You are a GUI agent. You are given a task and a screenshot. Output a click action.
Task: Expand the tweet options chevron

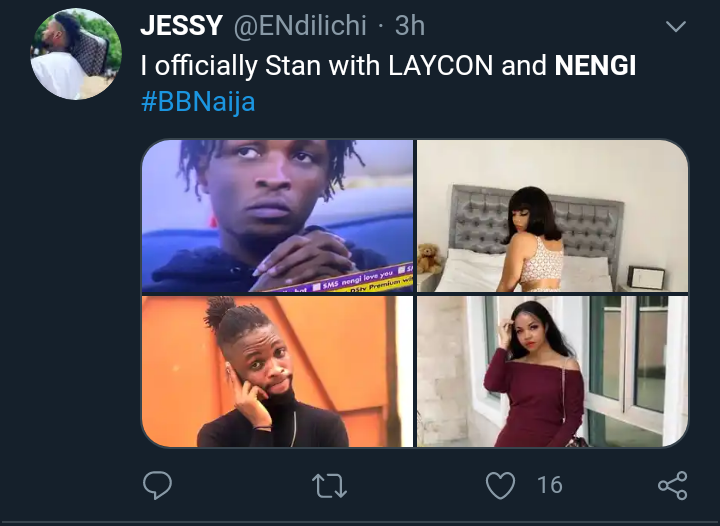coord(676,26)
